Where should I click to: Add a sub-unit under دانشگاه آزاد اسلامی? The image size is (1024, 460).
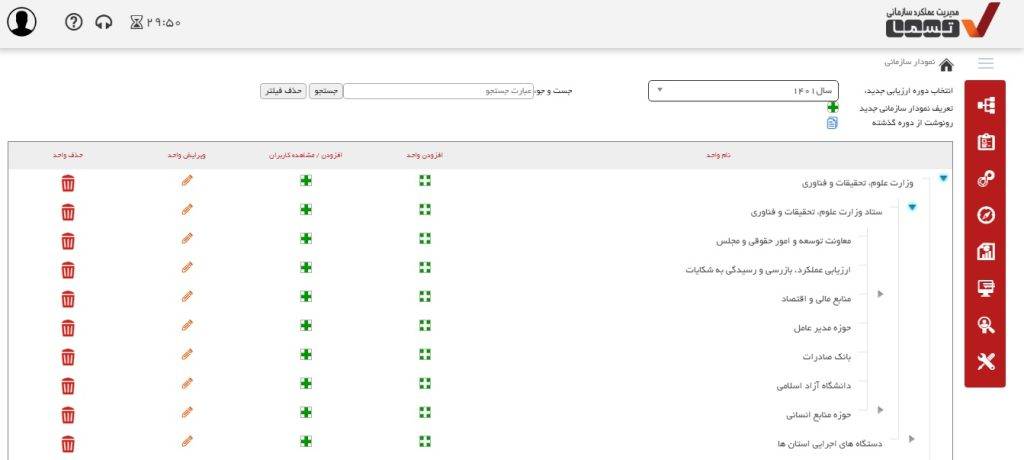[x=425, y=384]
